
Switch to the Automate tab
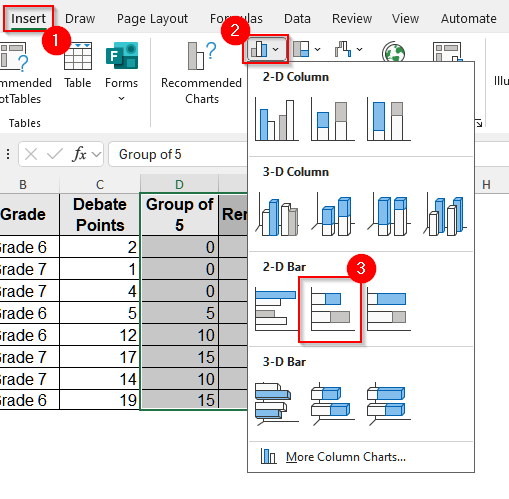469,19
